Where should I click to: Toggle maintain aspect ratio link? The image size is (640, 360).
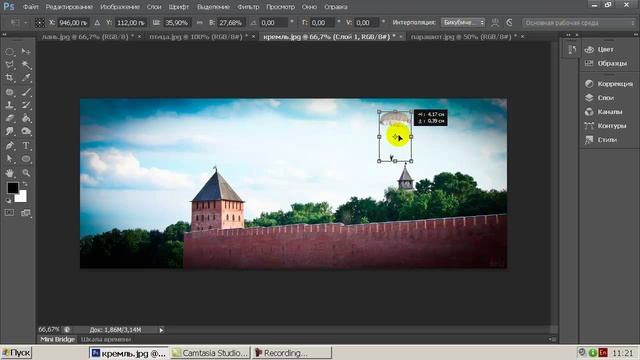point(200,23)
